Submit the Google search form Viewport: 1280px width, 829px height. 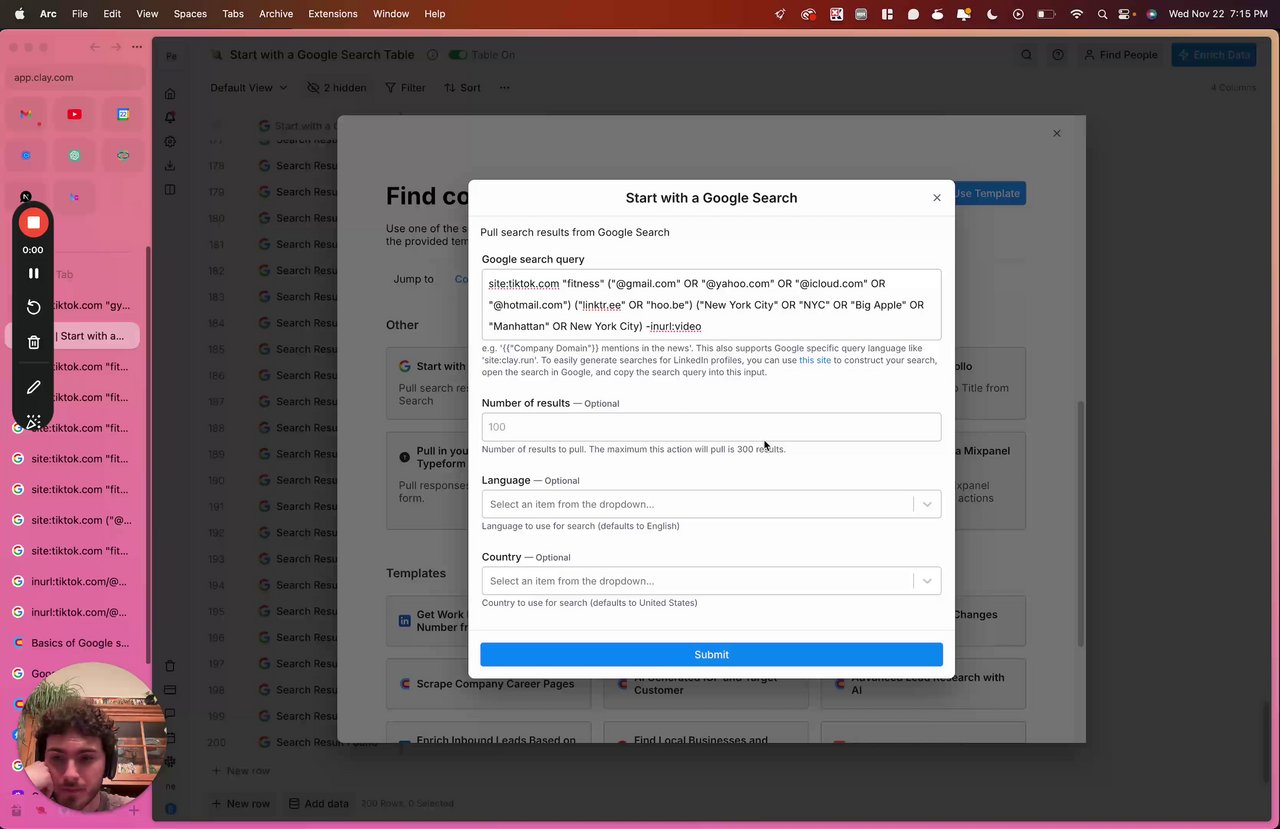pos(711,654)
